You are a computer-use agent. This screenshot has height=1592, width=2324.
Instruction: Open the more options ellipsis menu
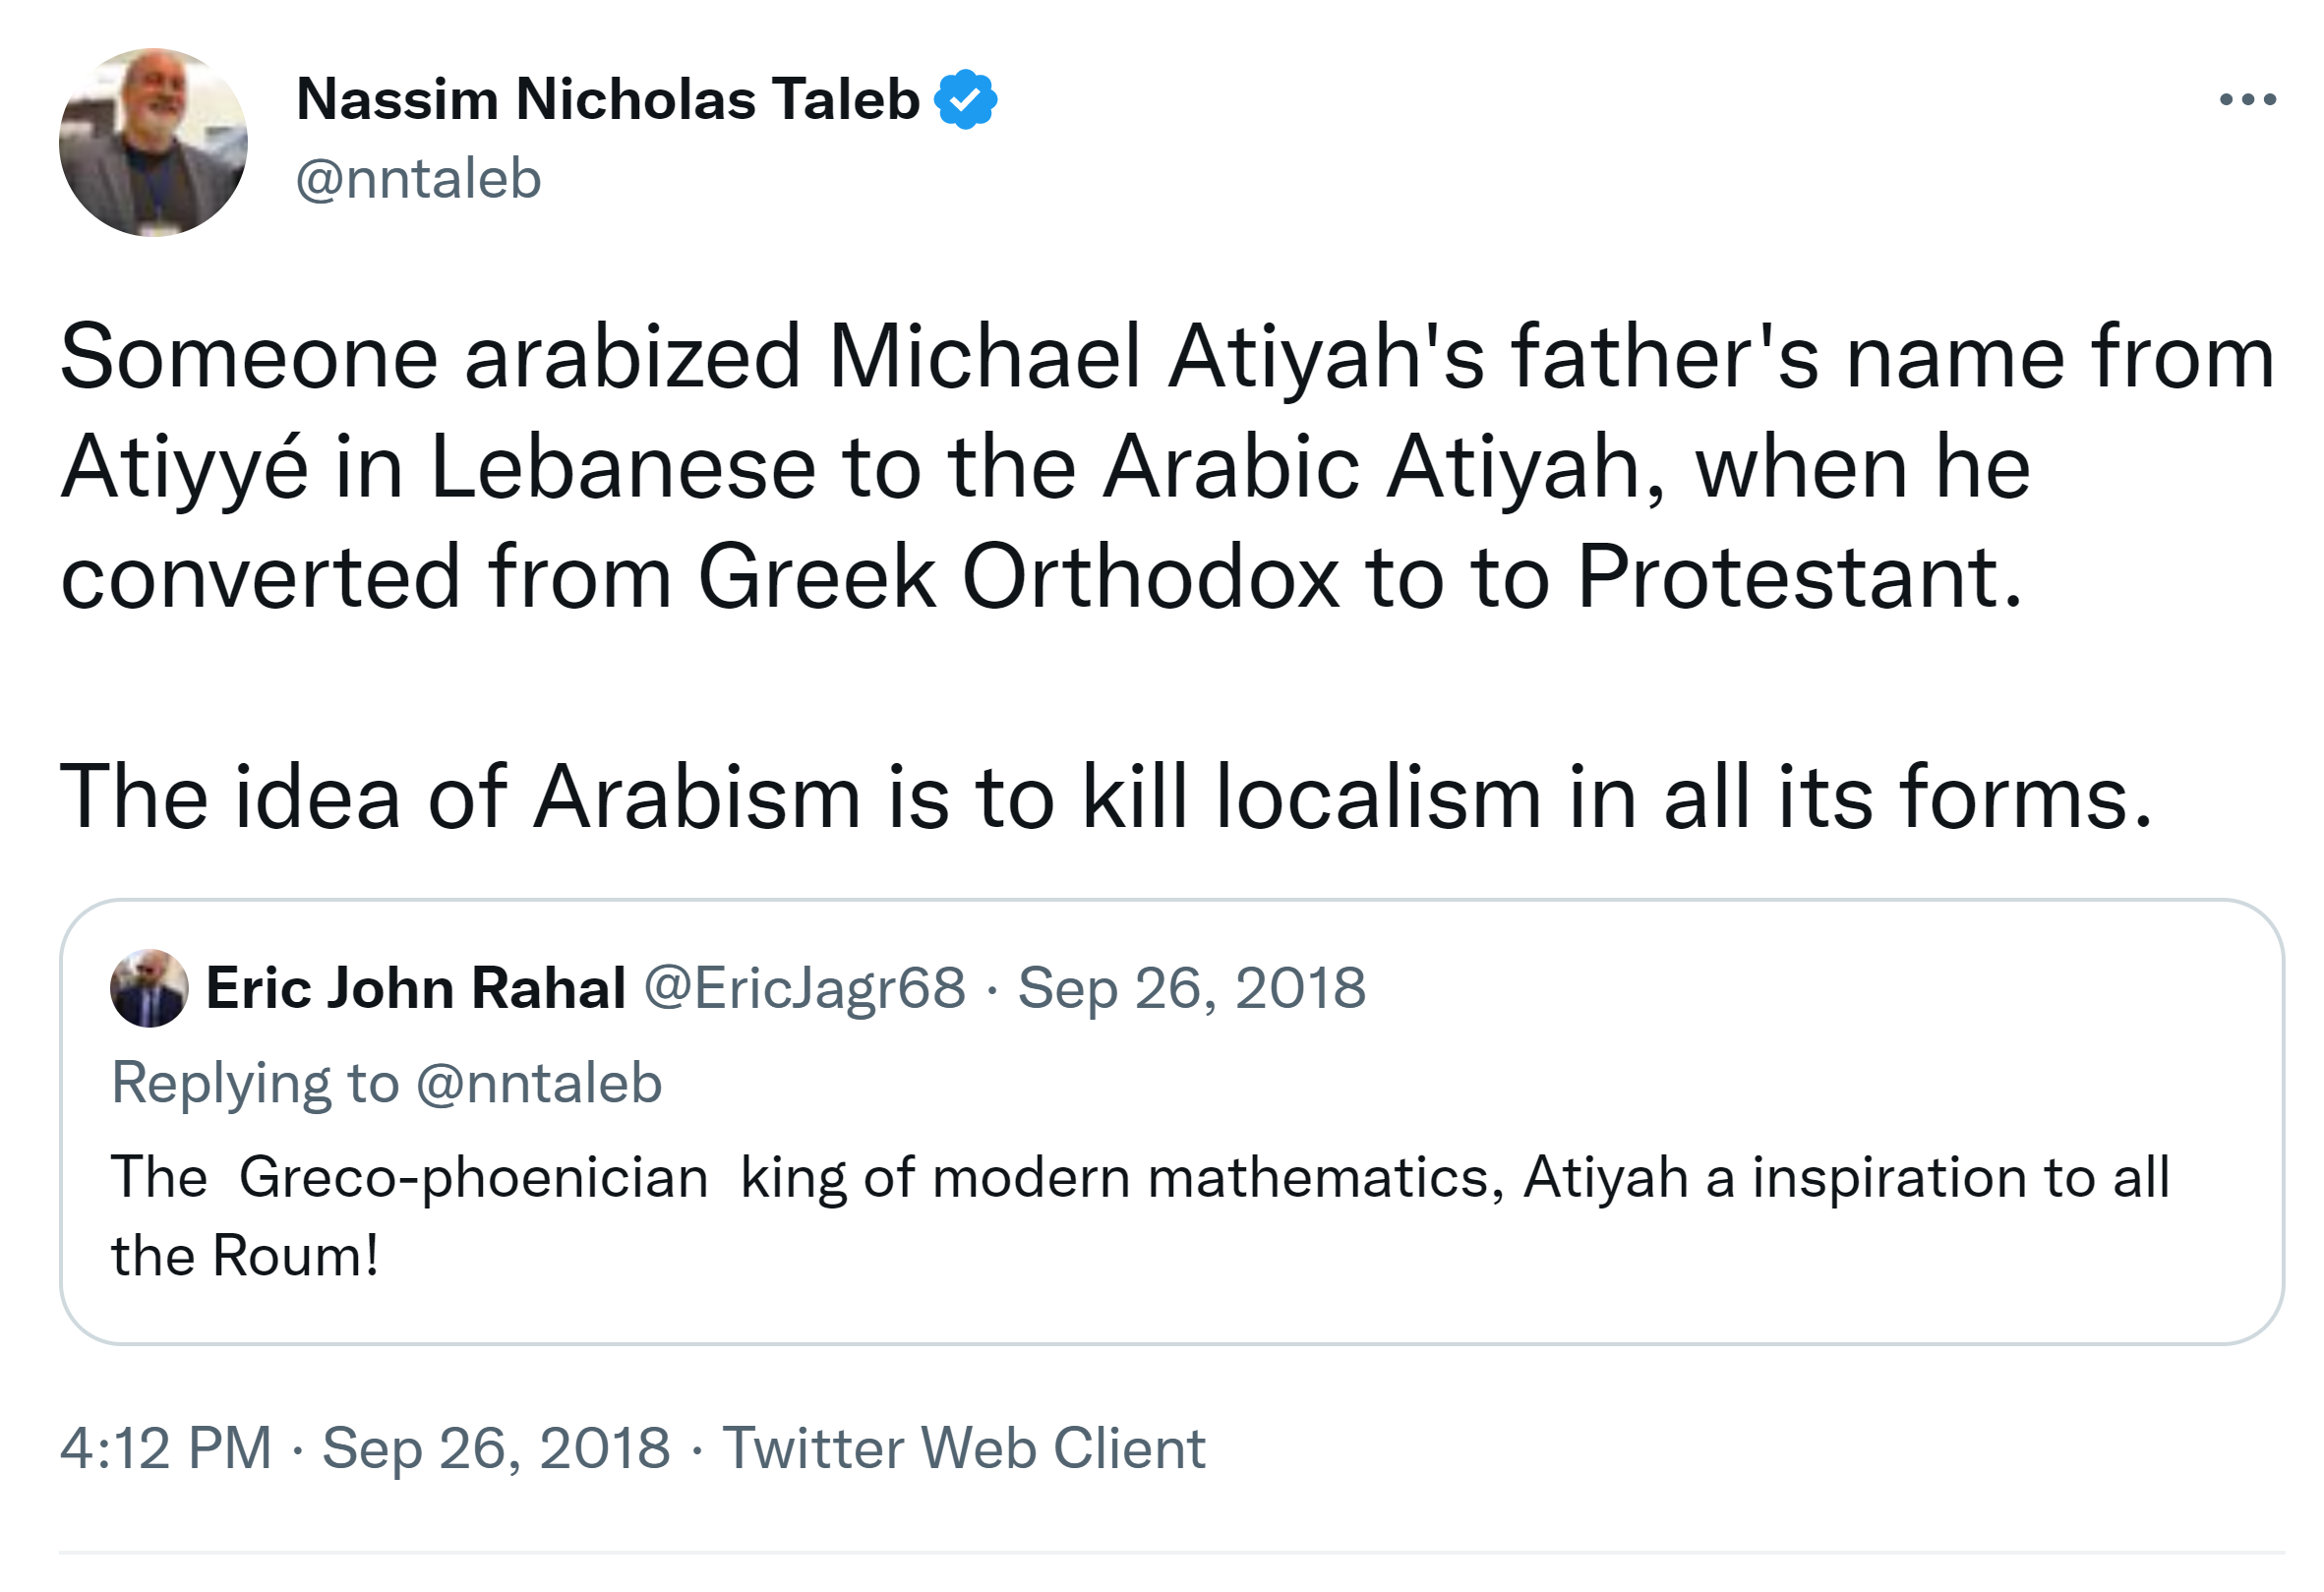point(2247,99)
